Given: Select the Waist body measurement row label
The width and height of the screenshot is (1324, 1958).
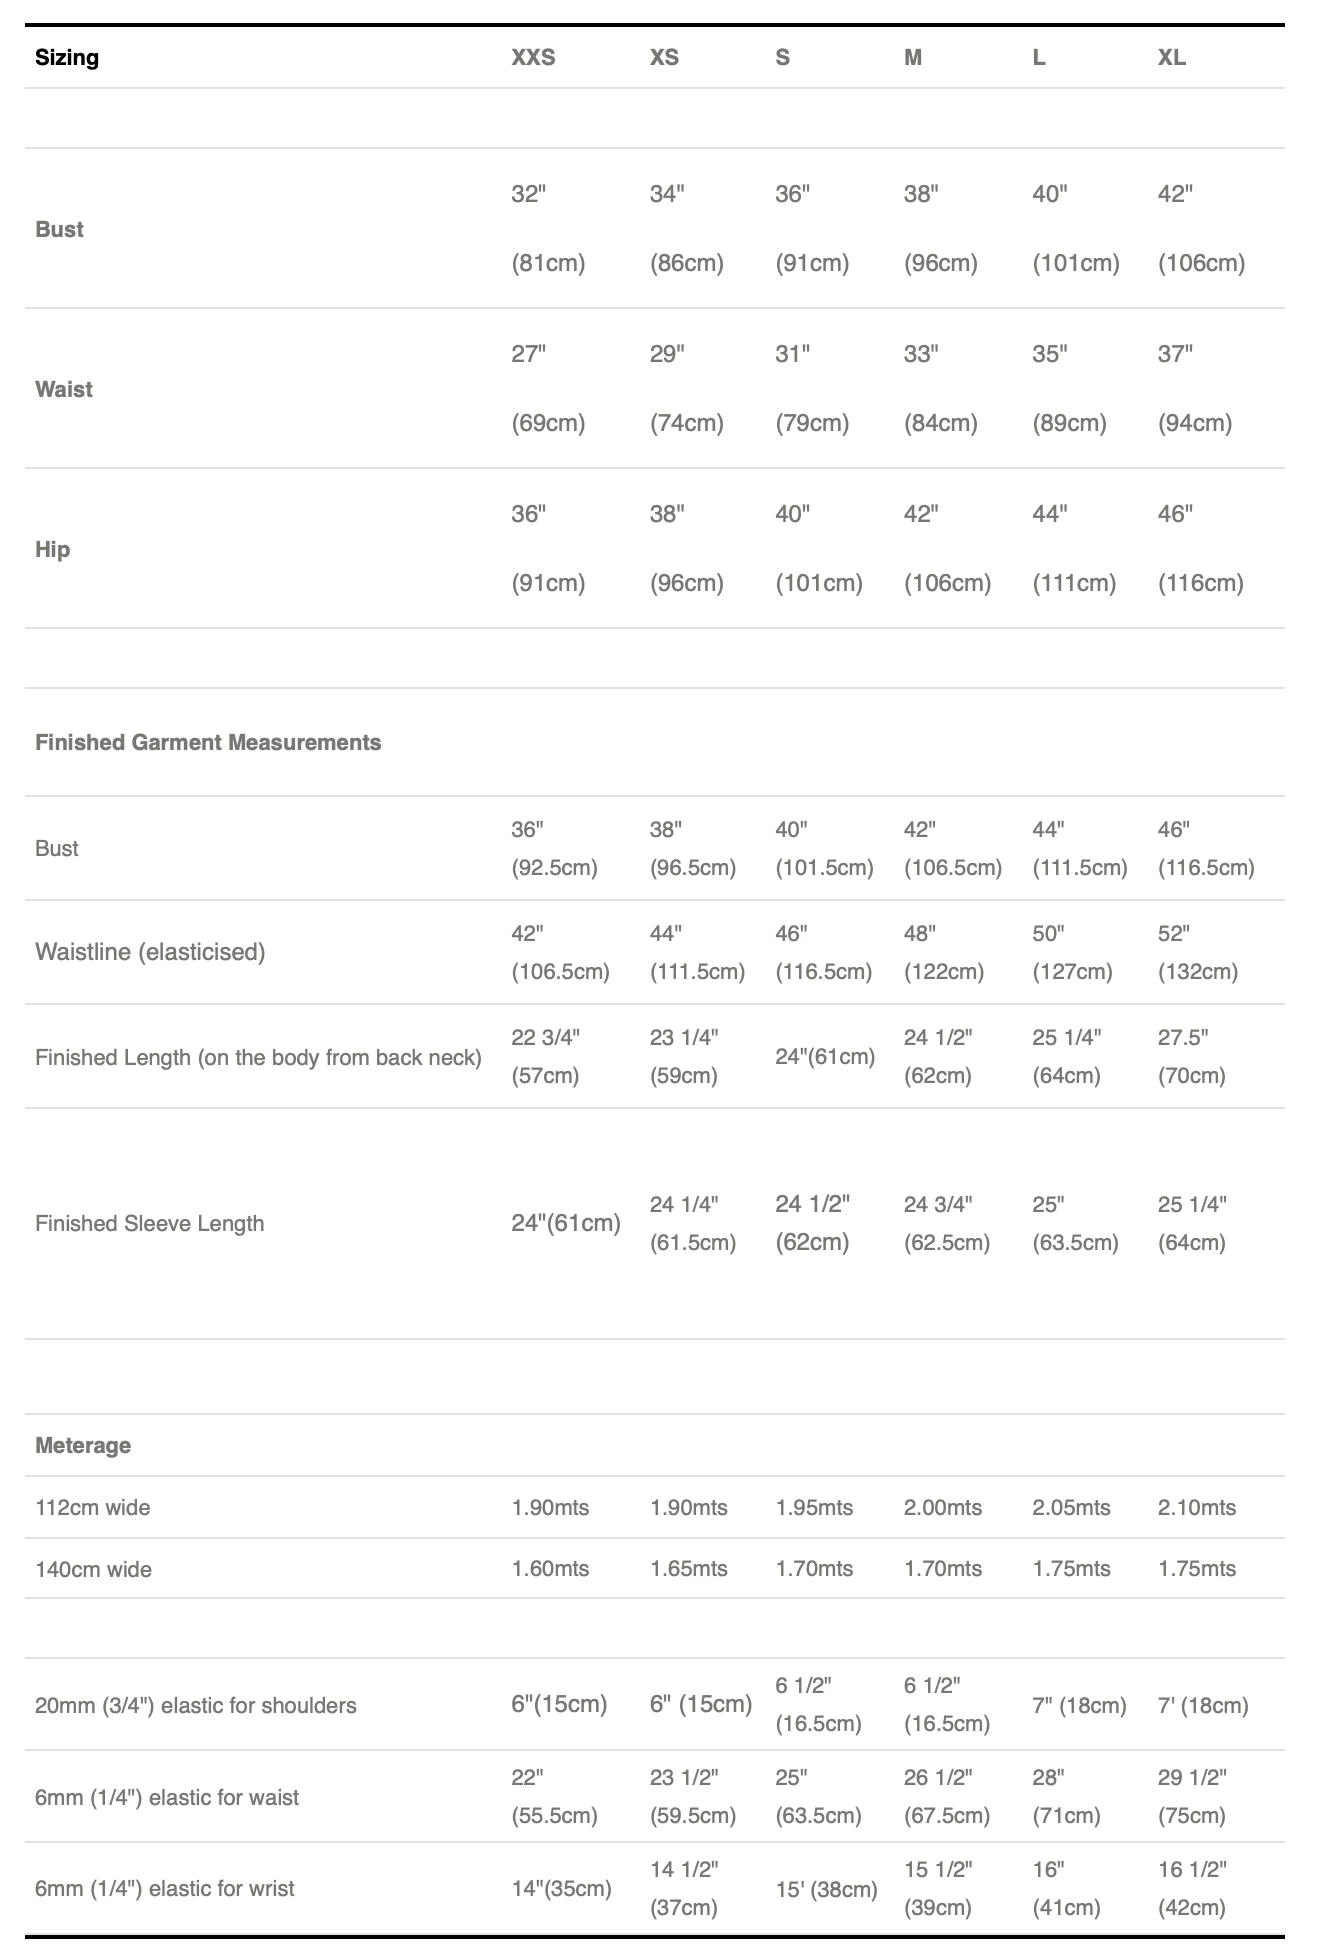Looking at the screenshot, I should coord(64,389).
